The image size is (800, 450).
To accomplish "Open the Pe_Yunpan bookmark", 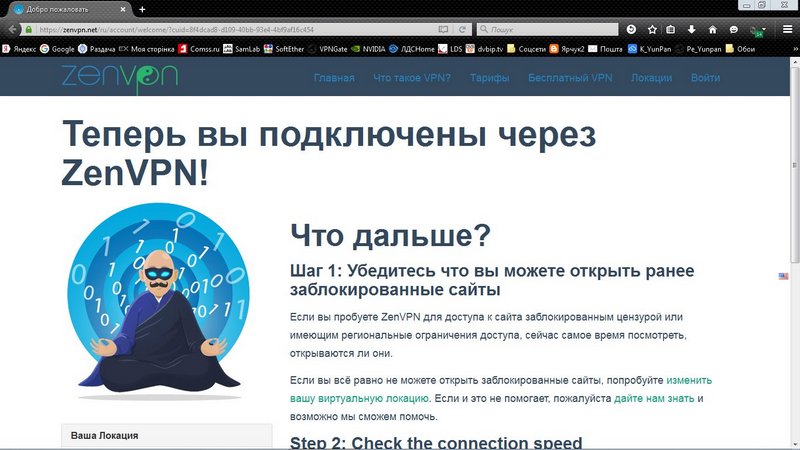I will pyautogui.click(x=698, y=49).
